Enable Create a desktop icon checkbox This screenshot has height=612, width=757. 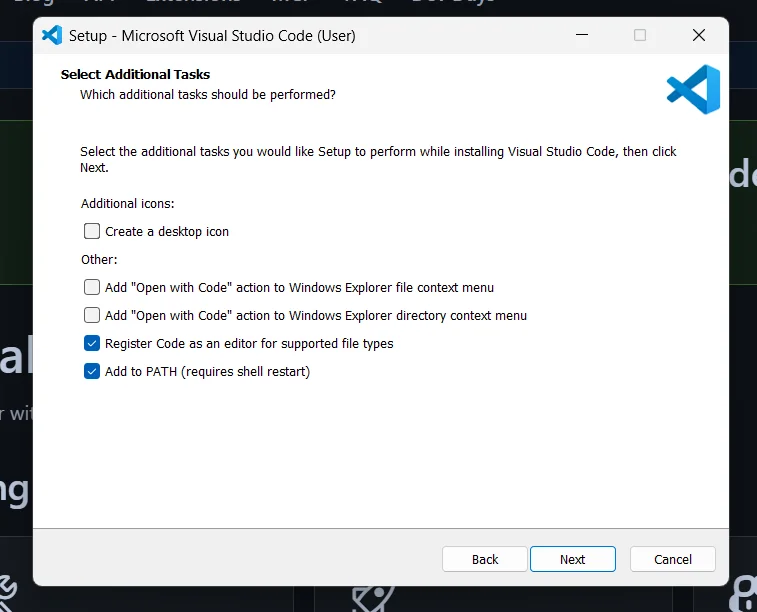pos(92,231)
